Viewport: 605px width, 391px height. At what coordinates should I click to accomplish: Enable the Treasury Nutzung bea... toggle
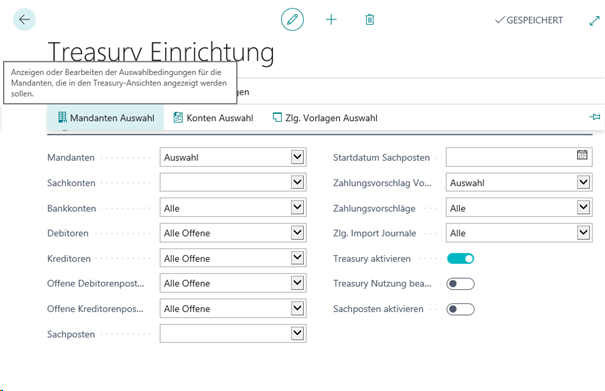coord(460,284)
